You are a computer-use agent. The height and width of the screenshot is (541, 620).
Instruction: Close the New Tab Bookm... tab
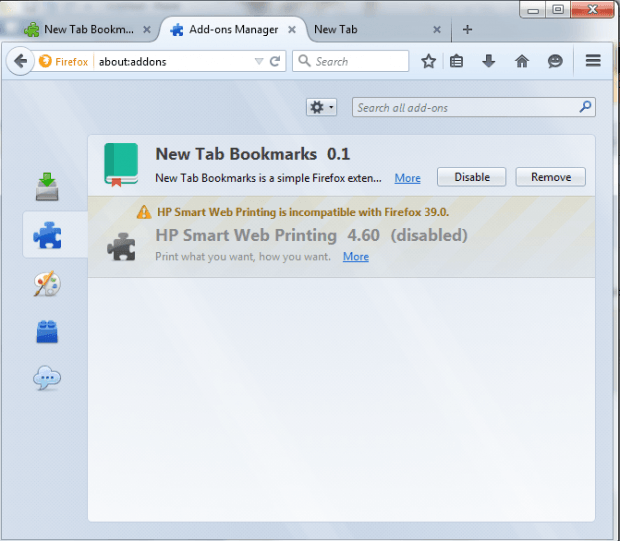pos(147,30)
